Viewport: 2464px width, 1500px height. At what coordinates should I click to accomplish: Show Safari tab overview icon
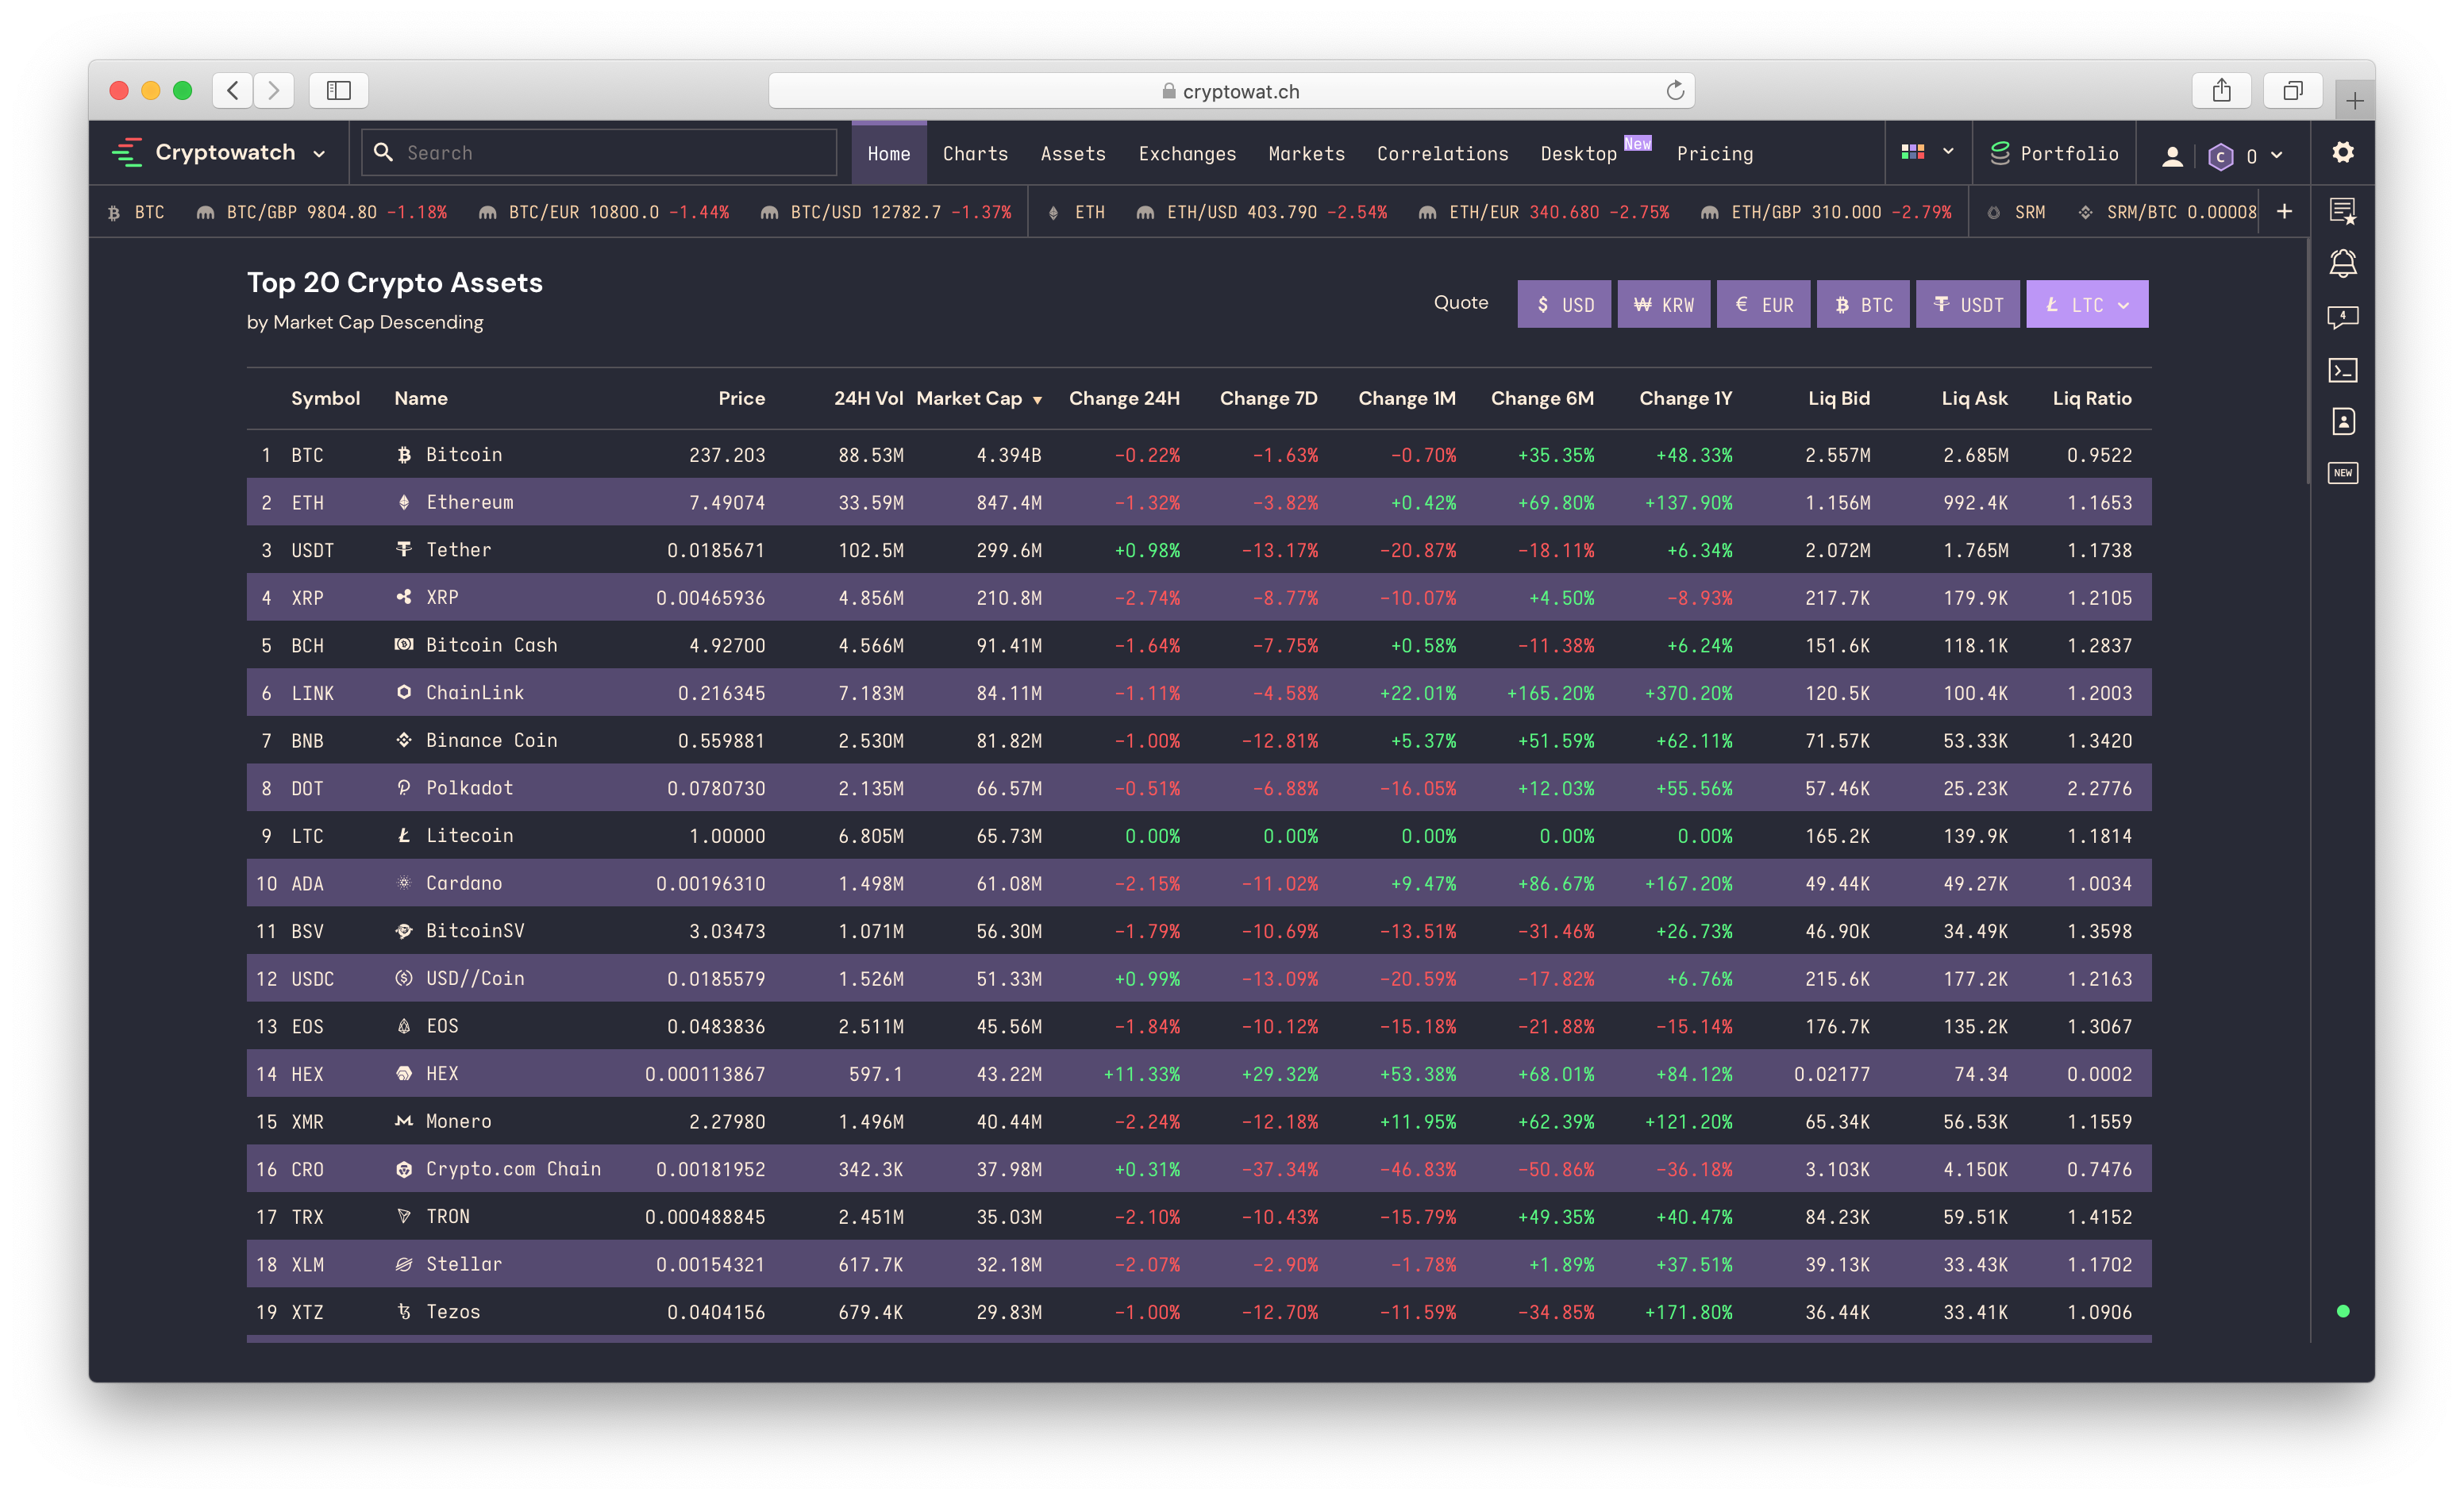[2292, 90]
